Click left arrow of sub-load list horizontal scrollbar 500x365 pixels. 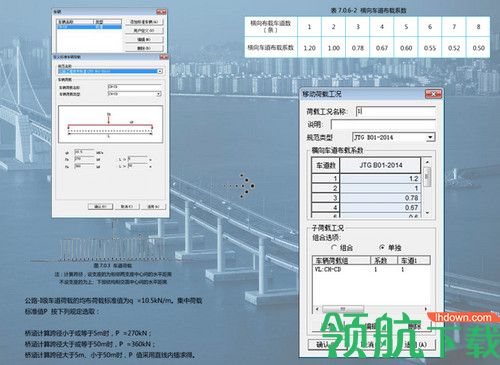[x=317, y=309]
